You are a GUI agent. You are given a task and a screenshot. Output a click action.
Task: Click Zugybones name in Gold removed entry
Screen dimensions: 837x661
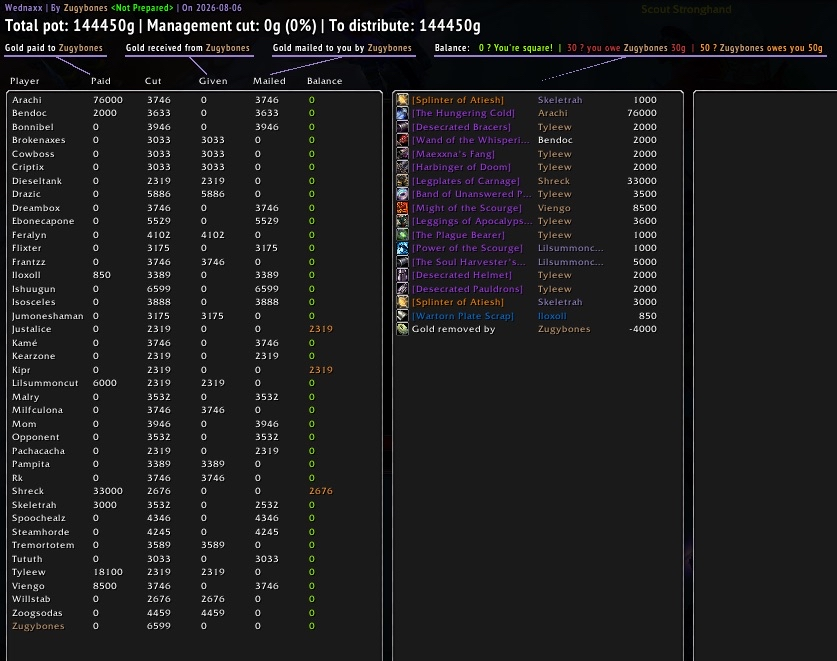(564, 329)
